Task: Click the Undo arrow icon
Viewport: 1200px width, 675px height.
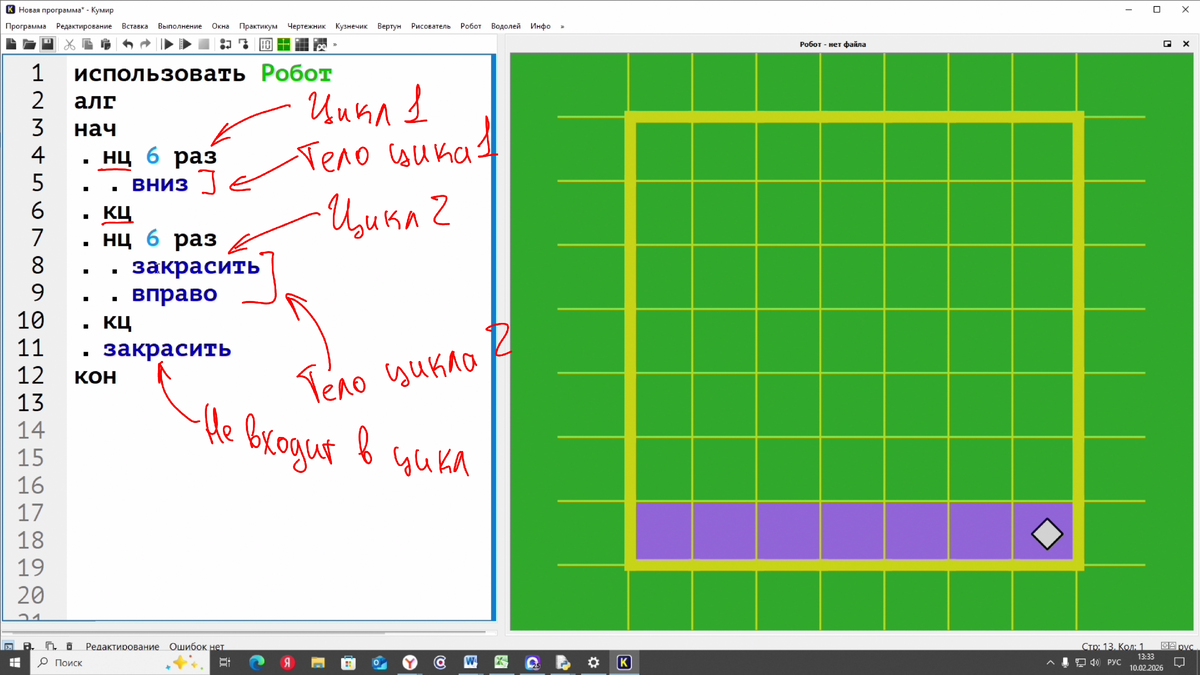Action: tap(127, 44)
